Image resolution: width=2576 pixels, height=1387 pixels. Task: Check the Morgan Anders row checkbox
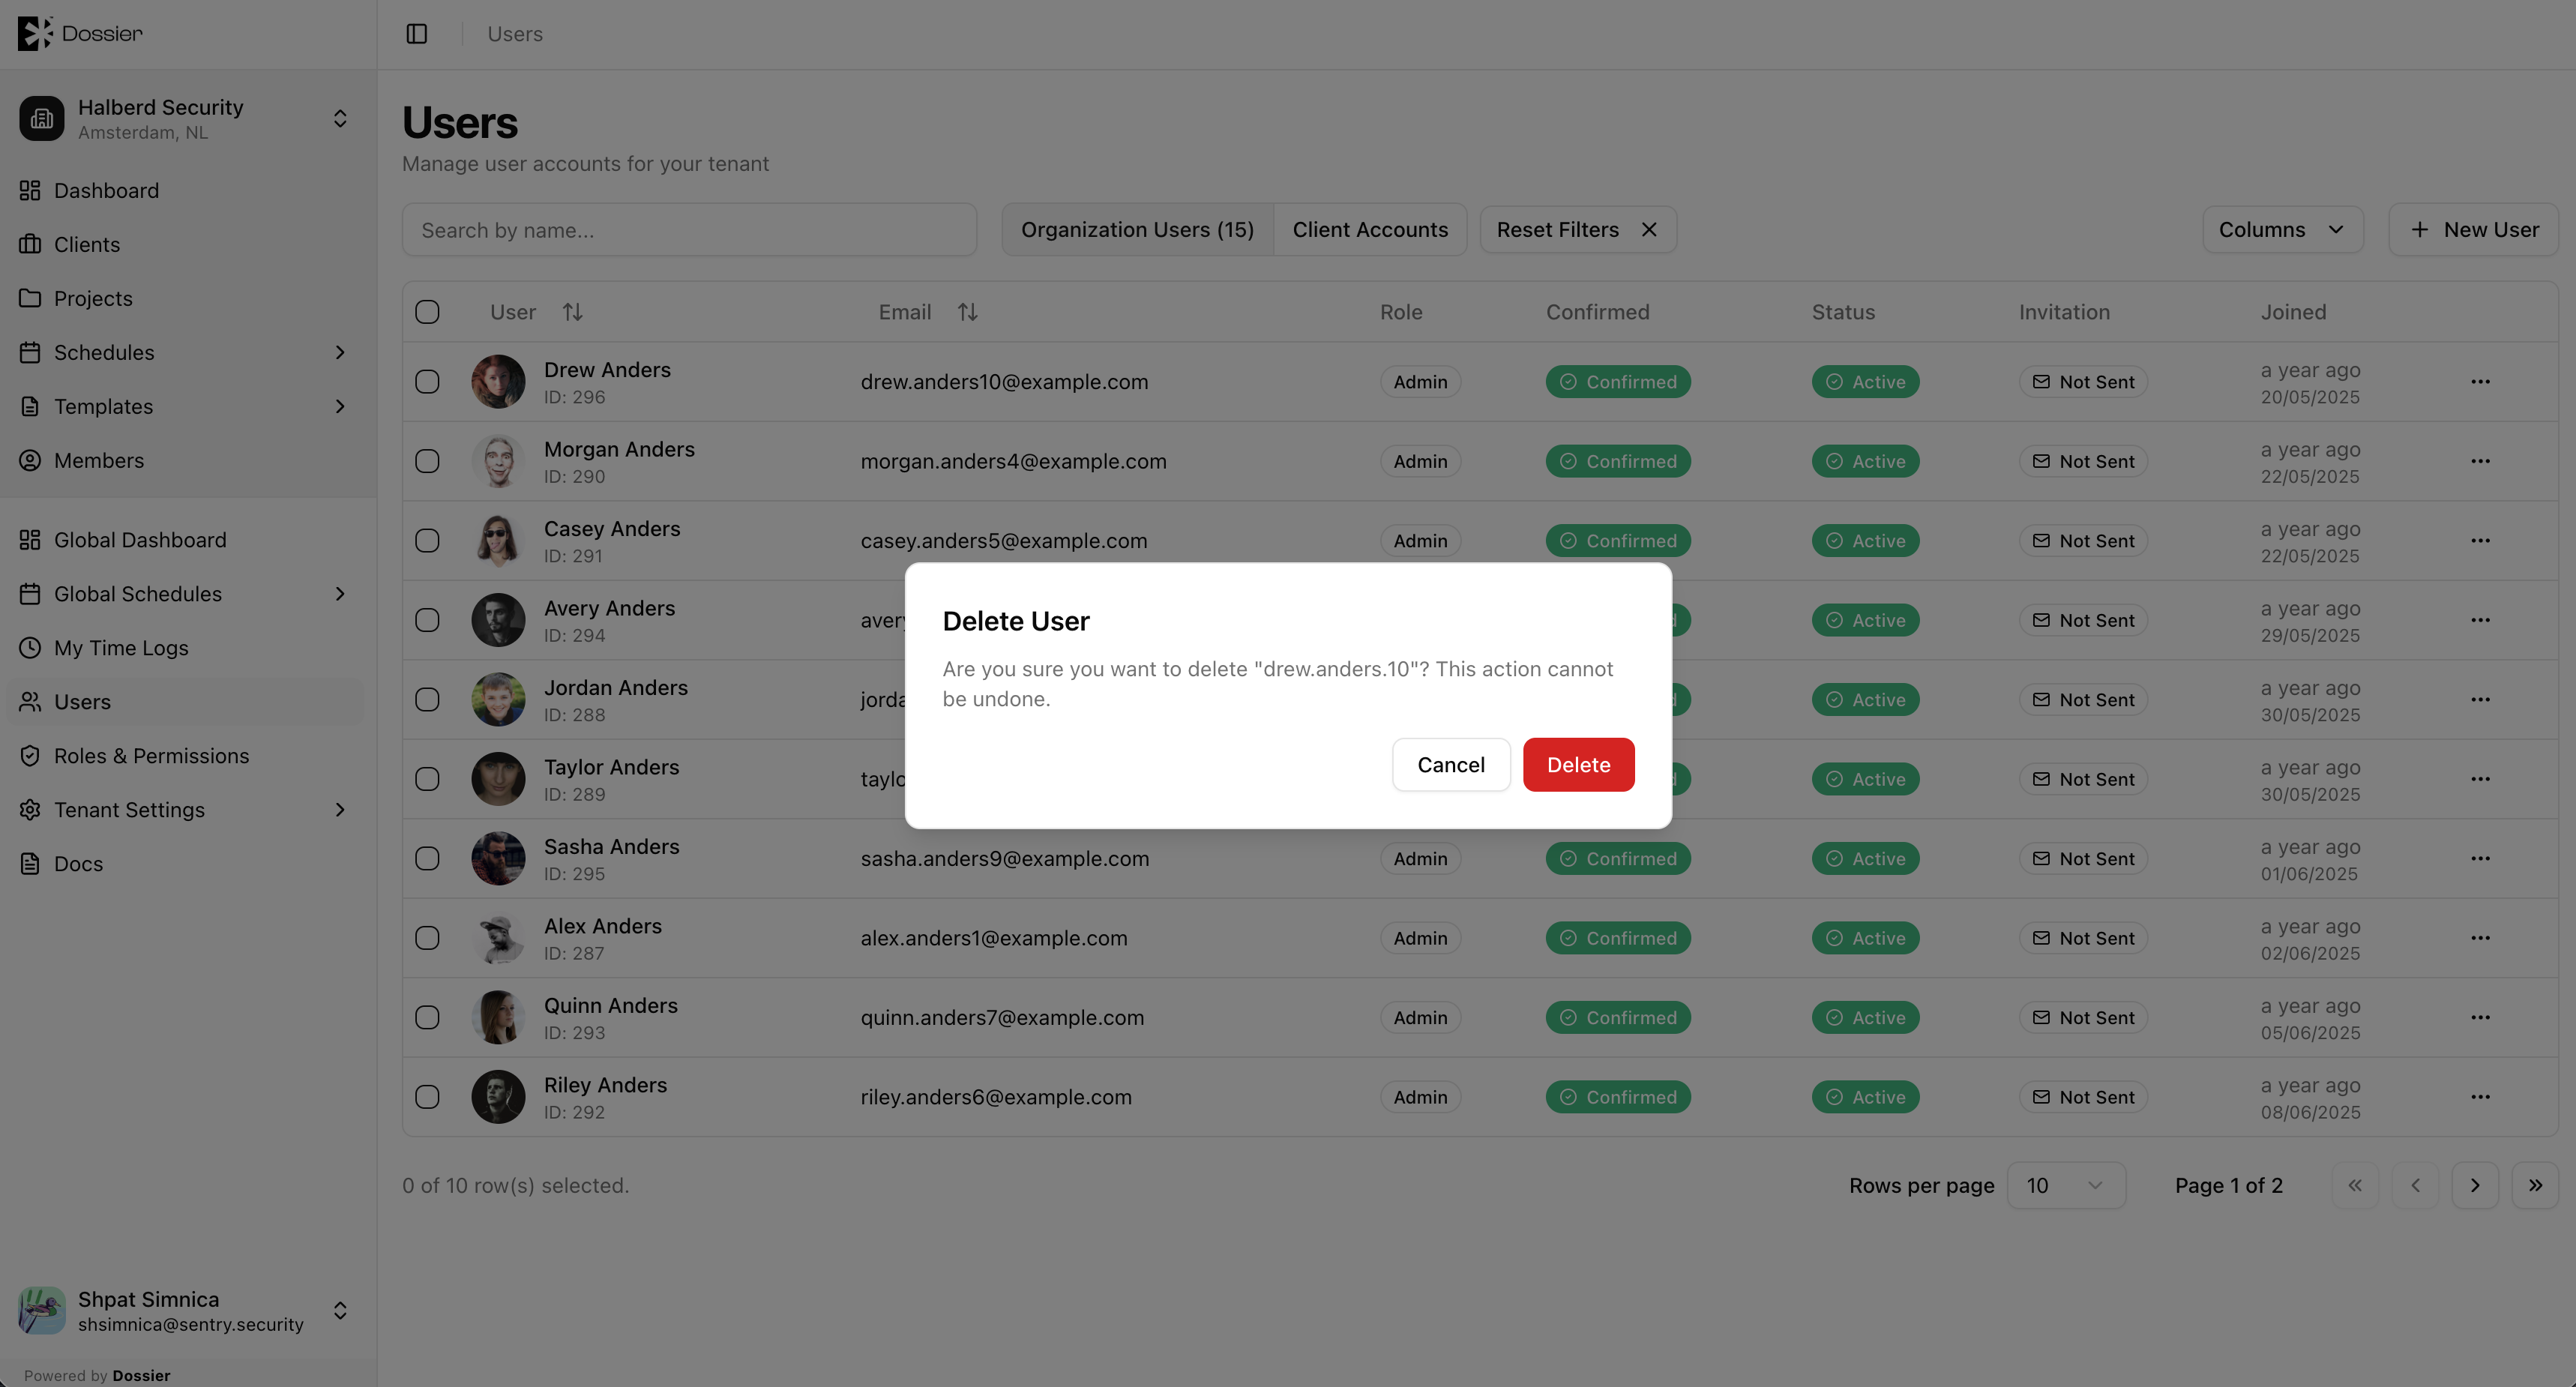click(x=427, y=461)
